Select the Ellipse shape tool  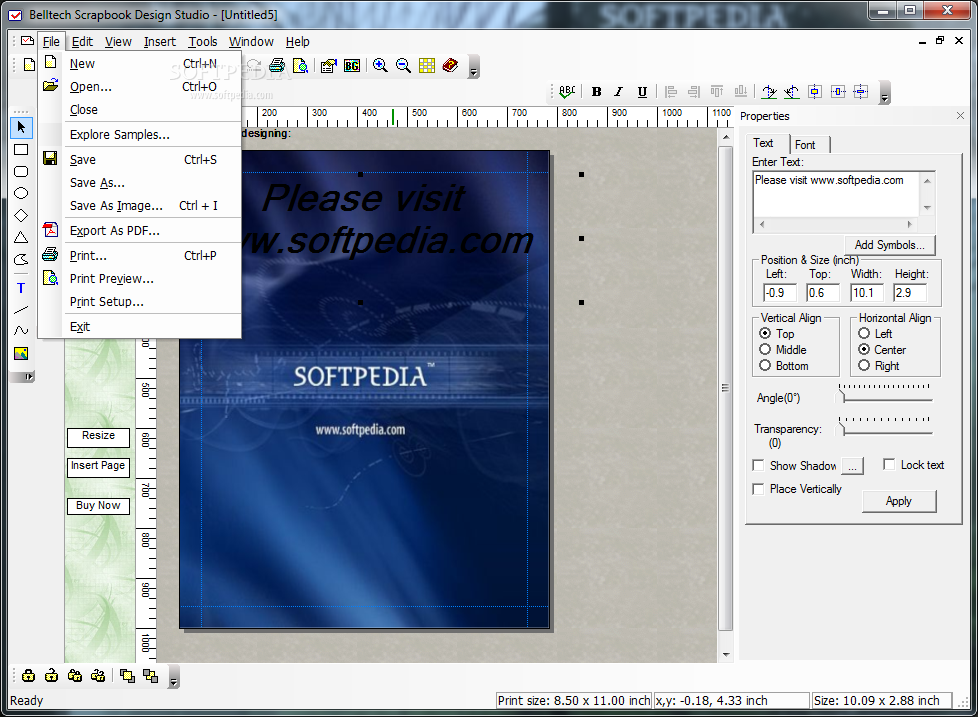point(21,193)
